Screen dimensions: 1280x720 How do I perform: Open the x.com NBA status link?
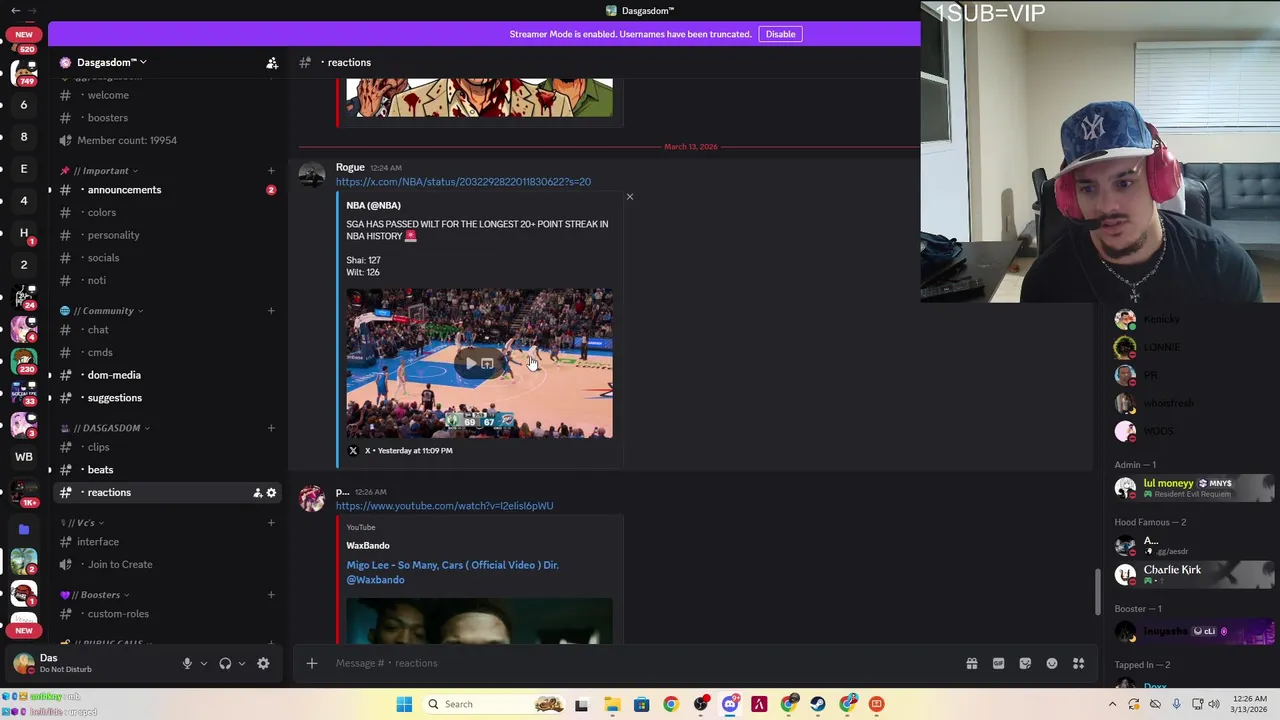coord(463,182)
